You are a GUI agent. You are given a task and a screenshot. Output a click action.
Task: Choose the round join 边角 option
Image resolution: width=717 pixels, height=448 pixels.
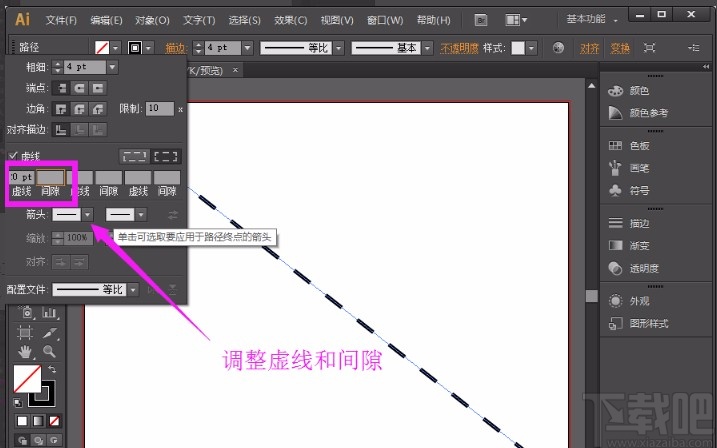coord(79,109)
